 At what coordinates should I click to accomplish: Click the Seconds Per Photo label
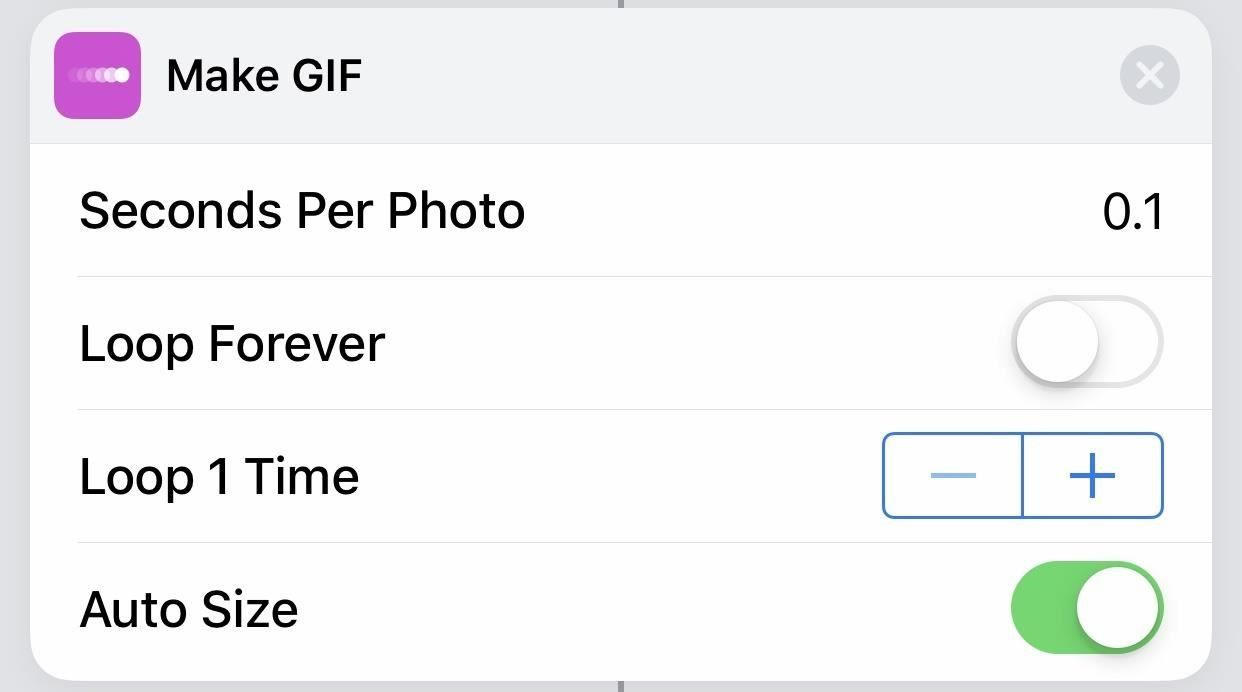click(x=301, y=210)
